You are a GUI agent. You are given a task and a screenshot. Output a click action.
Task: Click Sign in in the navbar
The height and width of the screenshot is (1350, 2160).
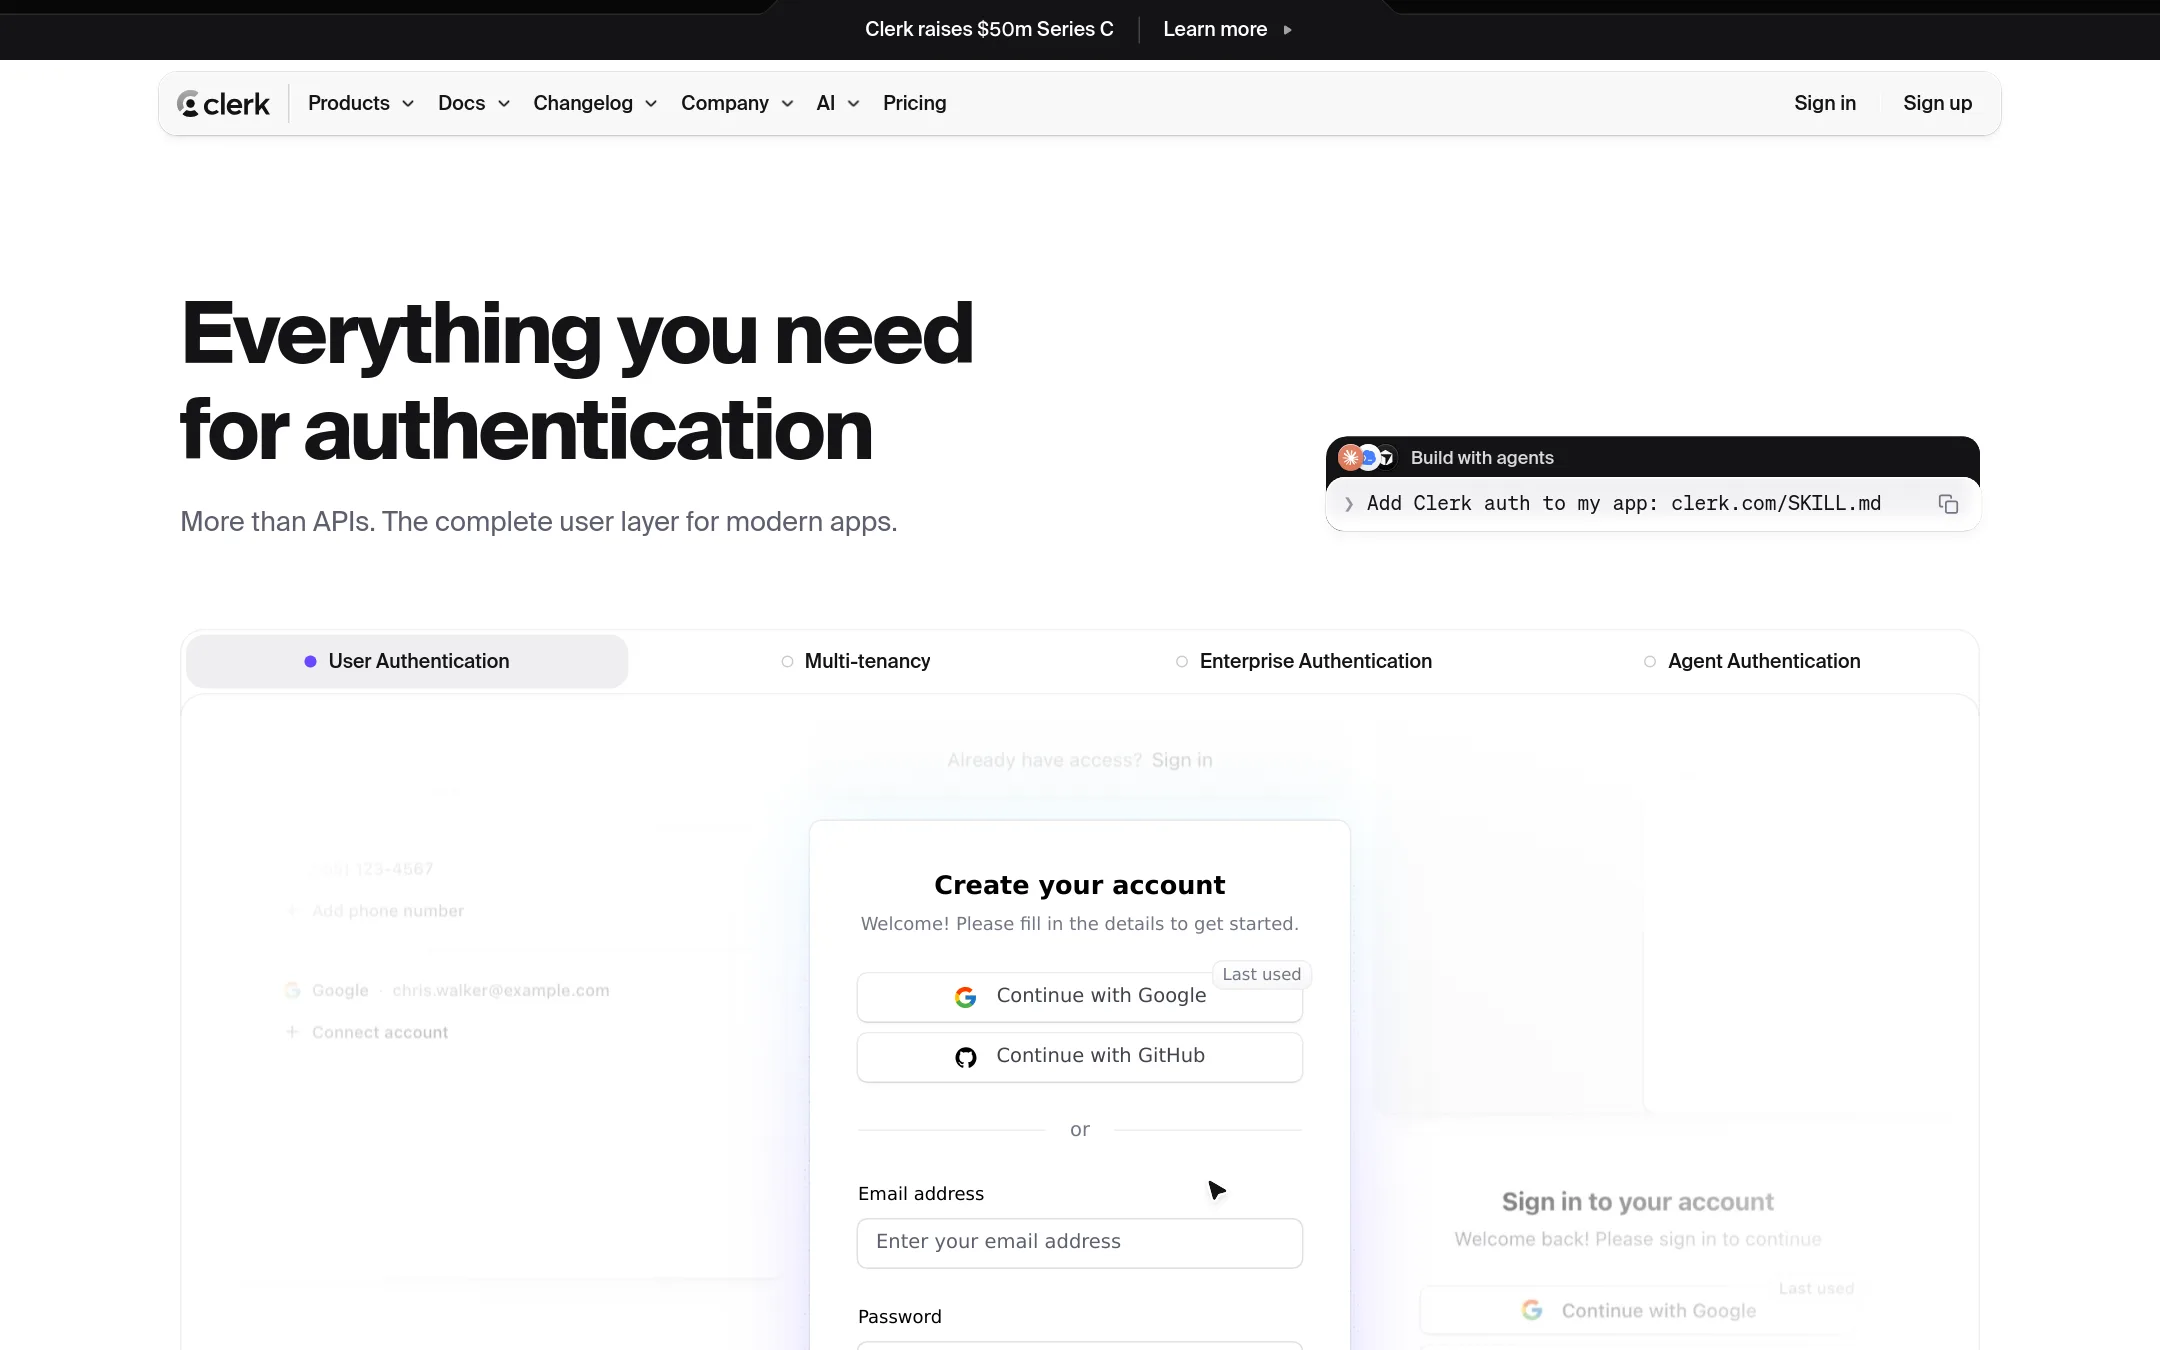point(1824,103)
